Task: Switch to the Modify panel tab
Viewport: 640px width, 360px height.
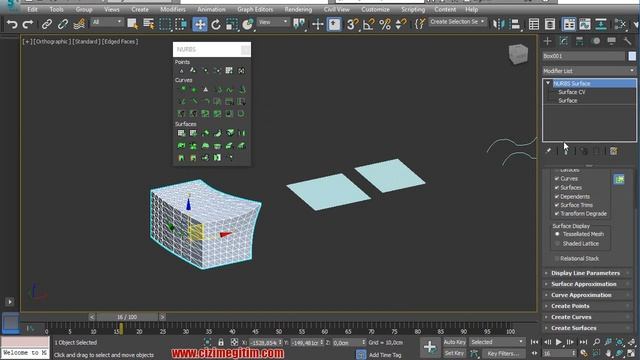Action: pyautogui.click(x=564, y=41)
